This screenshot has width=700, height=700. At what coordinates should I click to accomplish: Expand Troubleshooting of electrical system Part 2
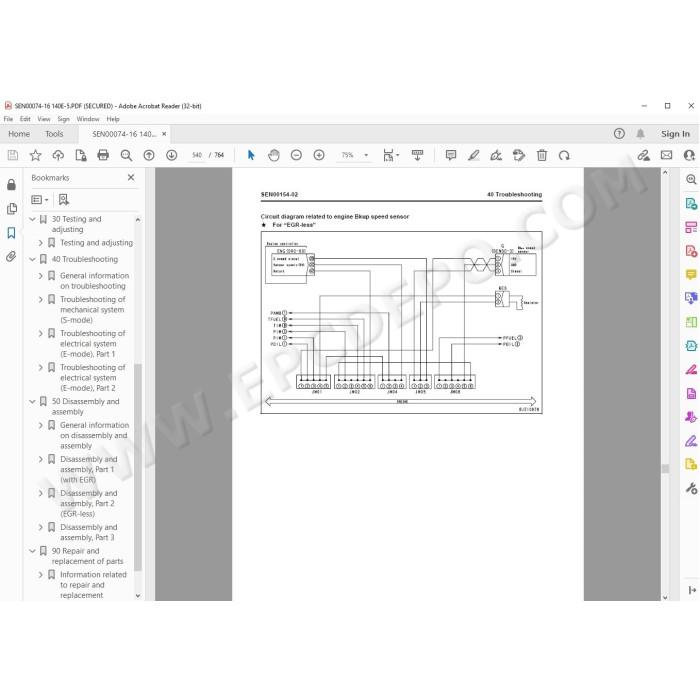coord(41,367)
